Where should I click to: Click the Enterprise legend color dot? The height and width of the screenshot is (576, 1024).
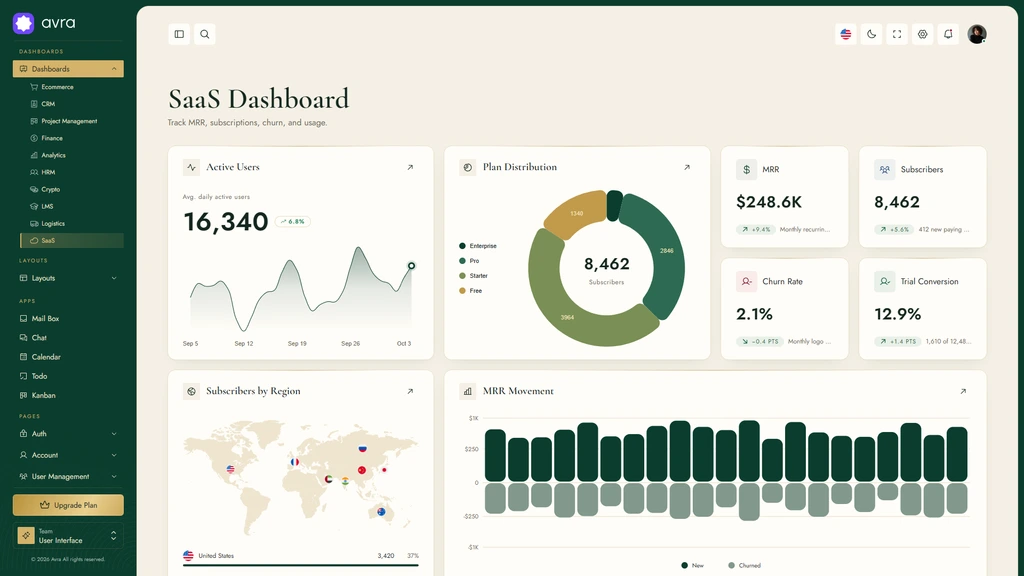(462, 246)
